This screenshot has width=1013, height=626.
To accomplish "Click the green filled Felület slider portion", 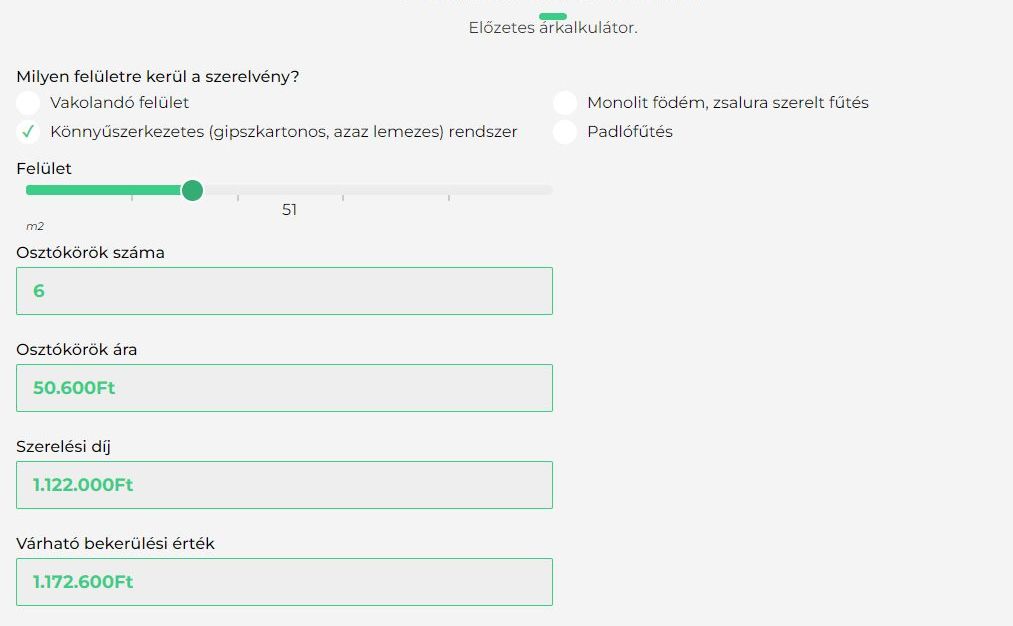I will coord(100,190).
